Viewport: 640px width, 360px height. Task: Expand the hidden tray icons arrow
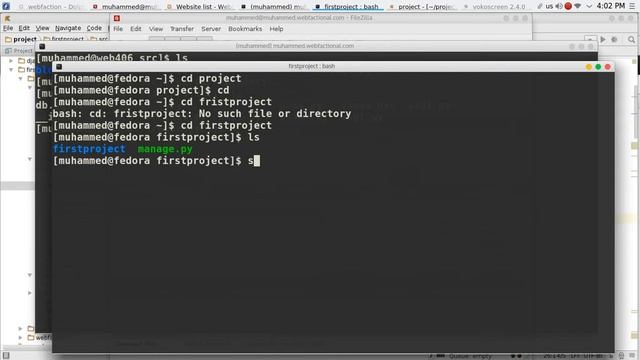click(x=589, y=6)
